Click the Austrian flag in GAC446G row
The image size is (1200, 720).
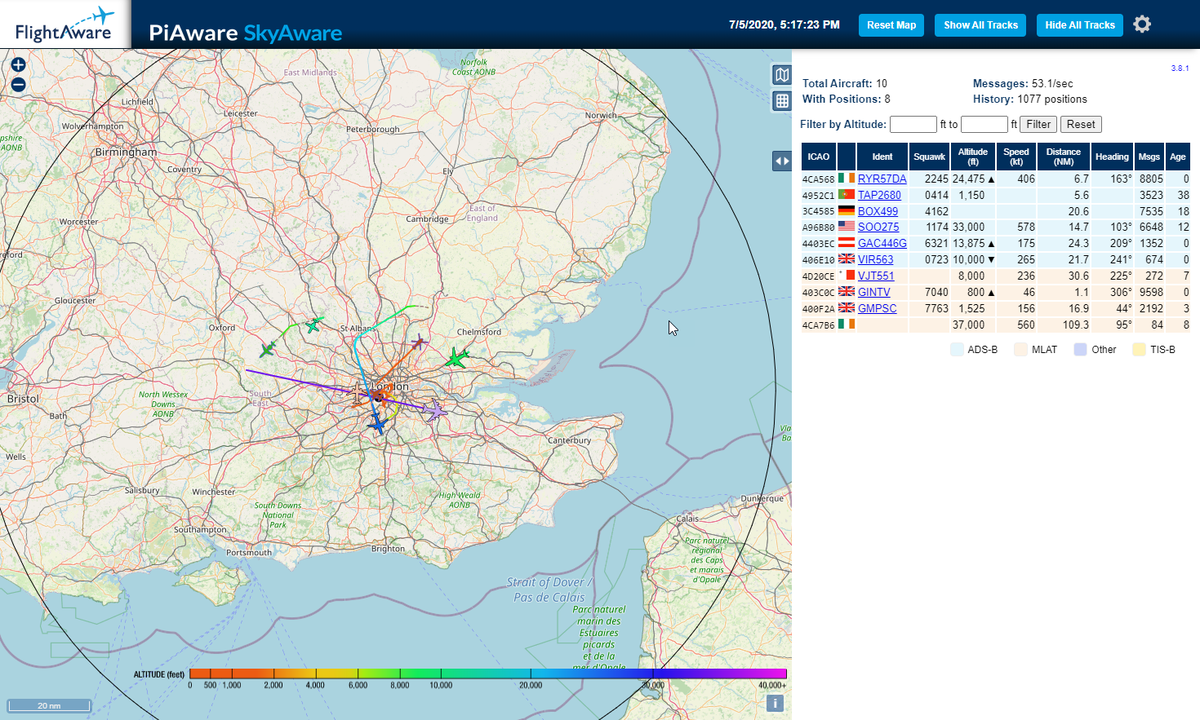(846, 243)
